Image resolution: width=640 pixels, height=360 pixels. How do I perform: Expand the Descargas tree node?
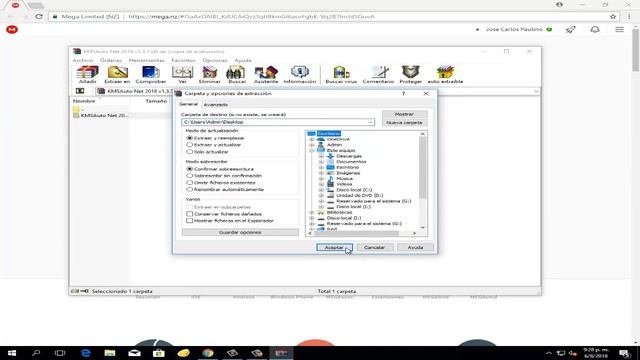click(x=321, y=156)
